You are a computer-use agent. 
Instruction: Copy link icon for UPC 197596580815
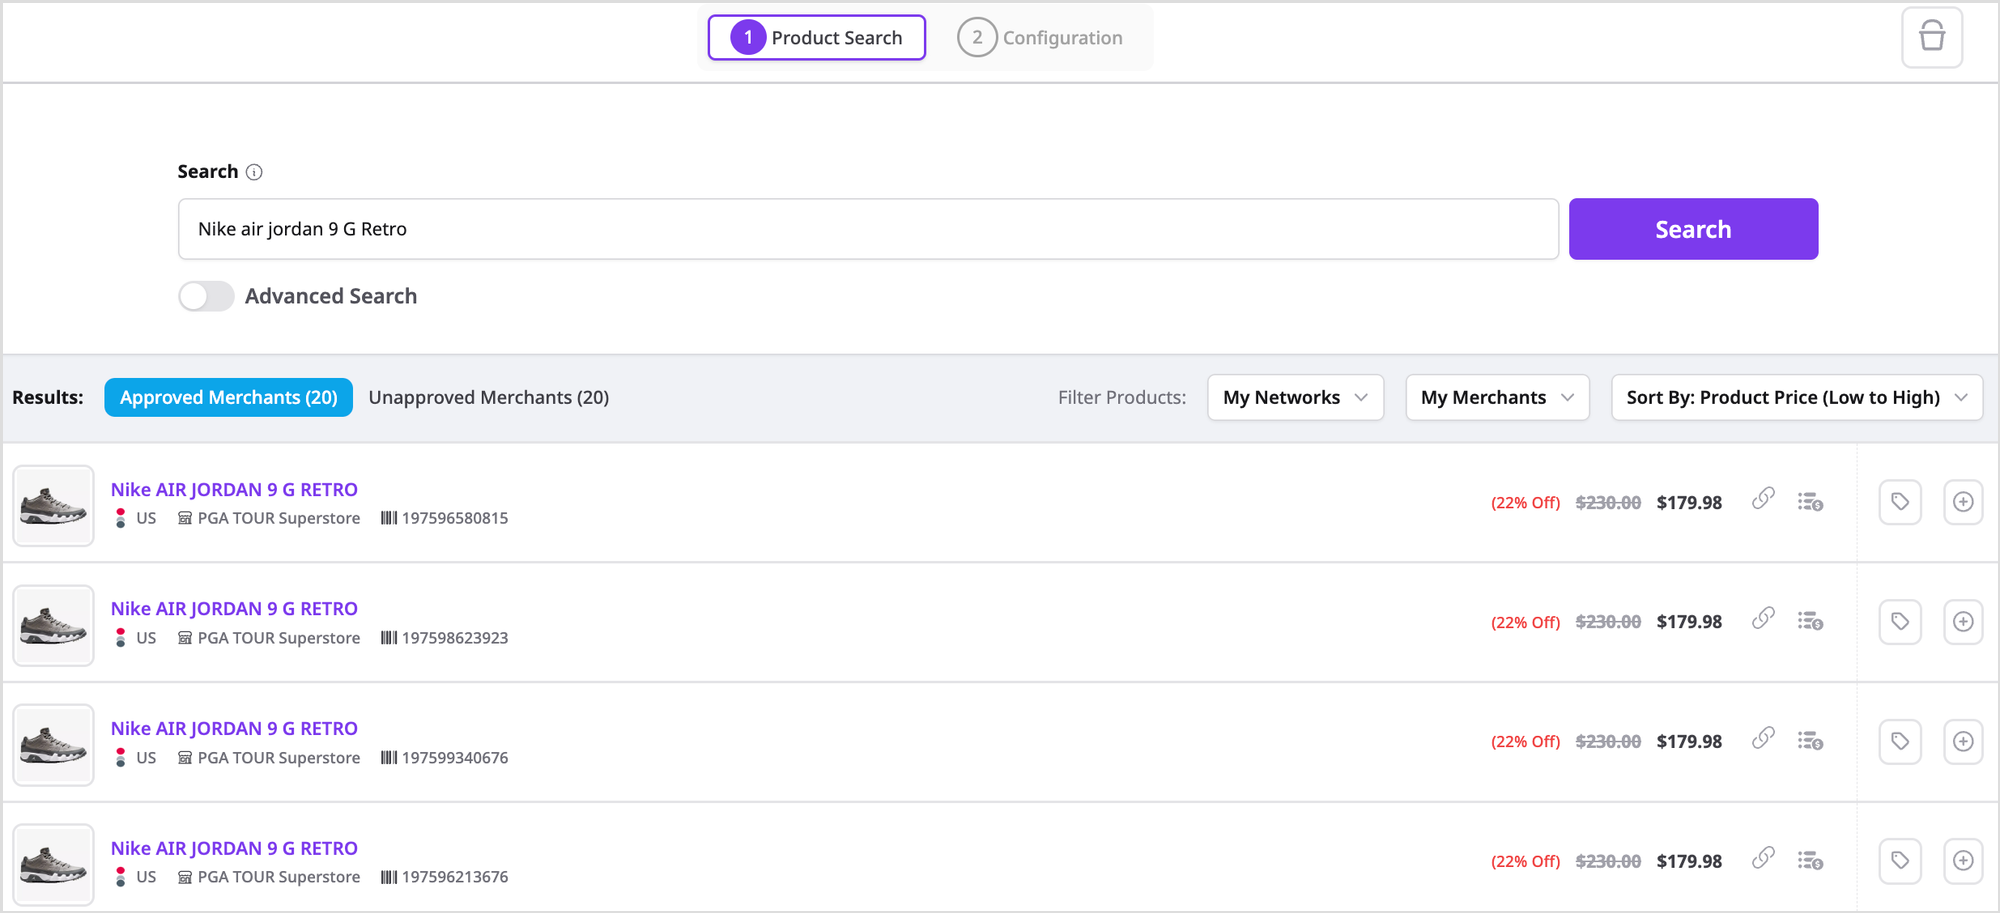(1763, 498)
